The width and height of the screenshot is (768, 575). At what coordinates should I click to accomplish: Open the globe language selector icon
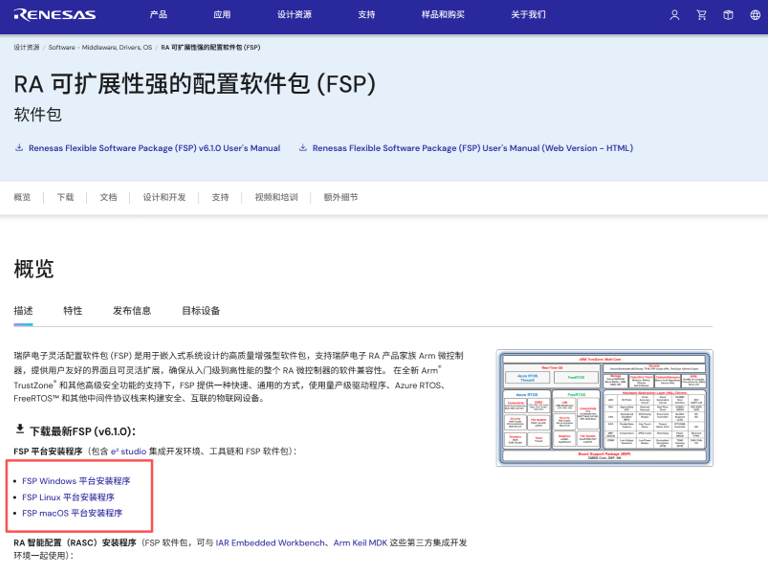pyautogui.click(x=755, y=15)
